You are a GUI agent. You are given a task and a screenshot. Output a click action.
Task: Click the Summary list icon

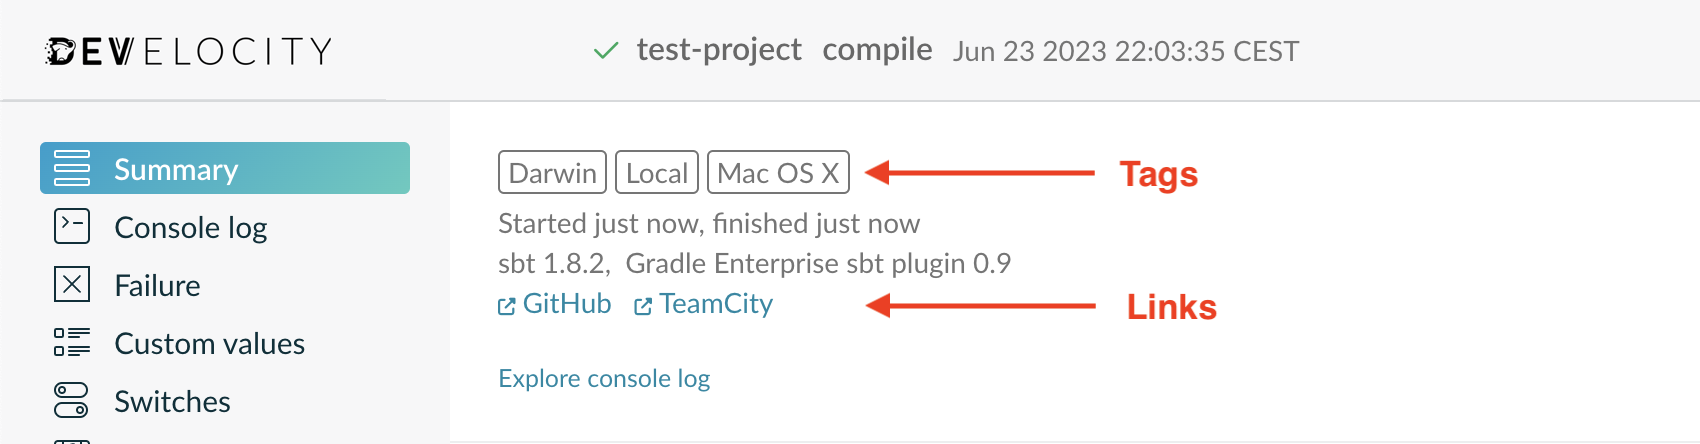72,168
